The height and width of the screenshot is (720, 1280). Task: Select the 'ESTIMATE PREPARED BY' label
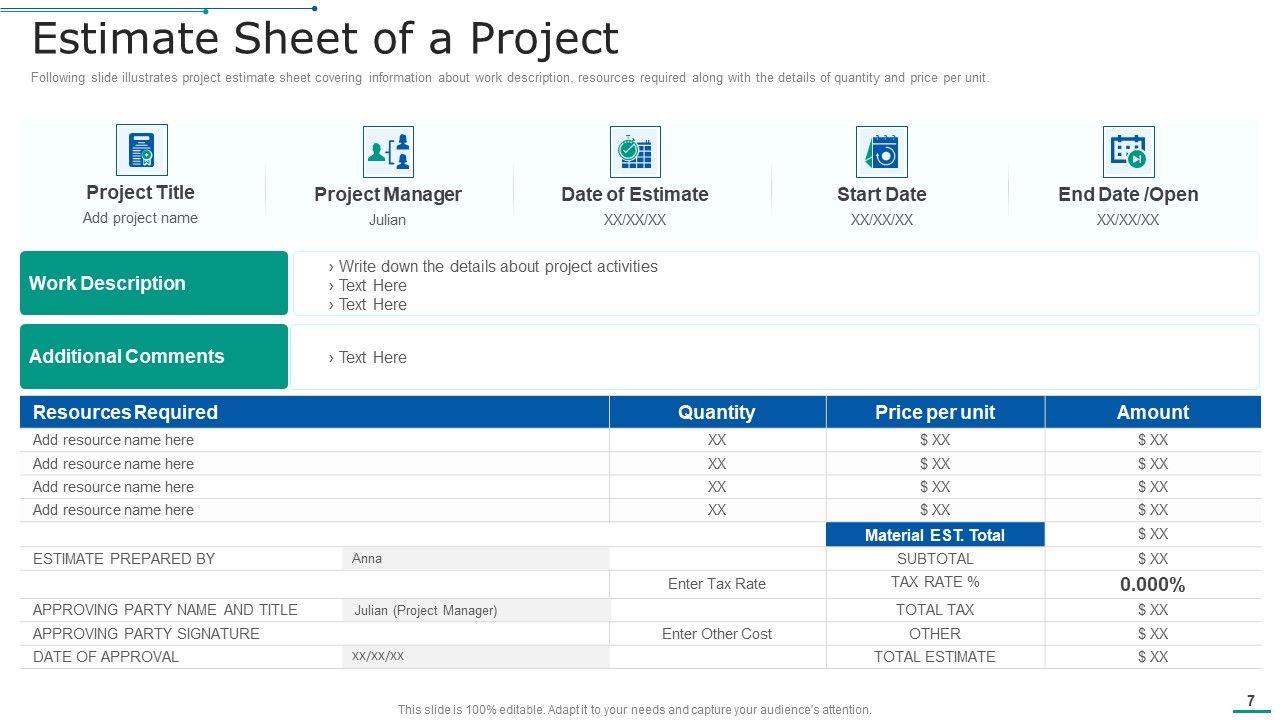124,559
